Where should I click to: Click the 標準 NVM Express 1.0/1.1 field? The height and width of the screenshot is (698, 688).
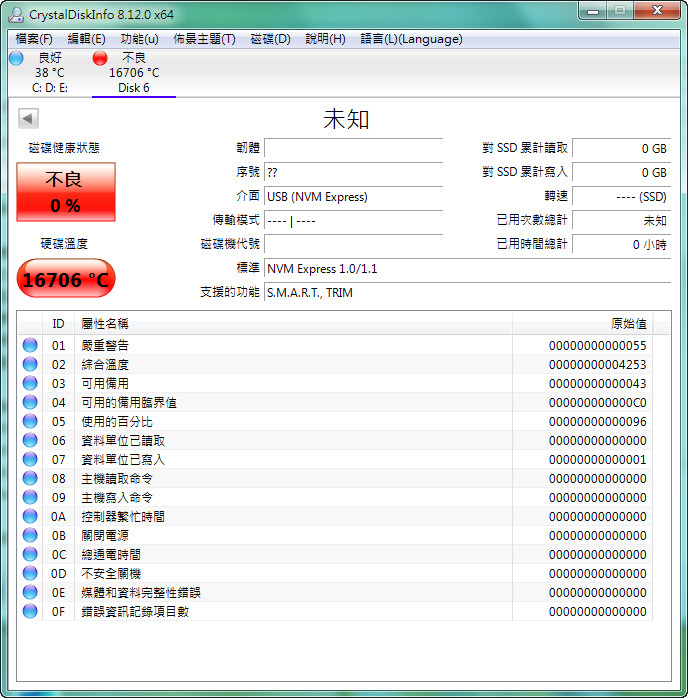pyautogui.click(x=467, y=268)
